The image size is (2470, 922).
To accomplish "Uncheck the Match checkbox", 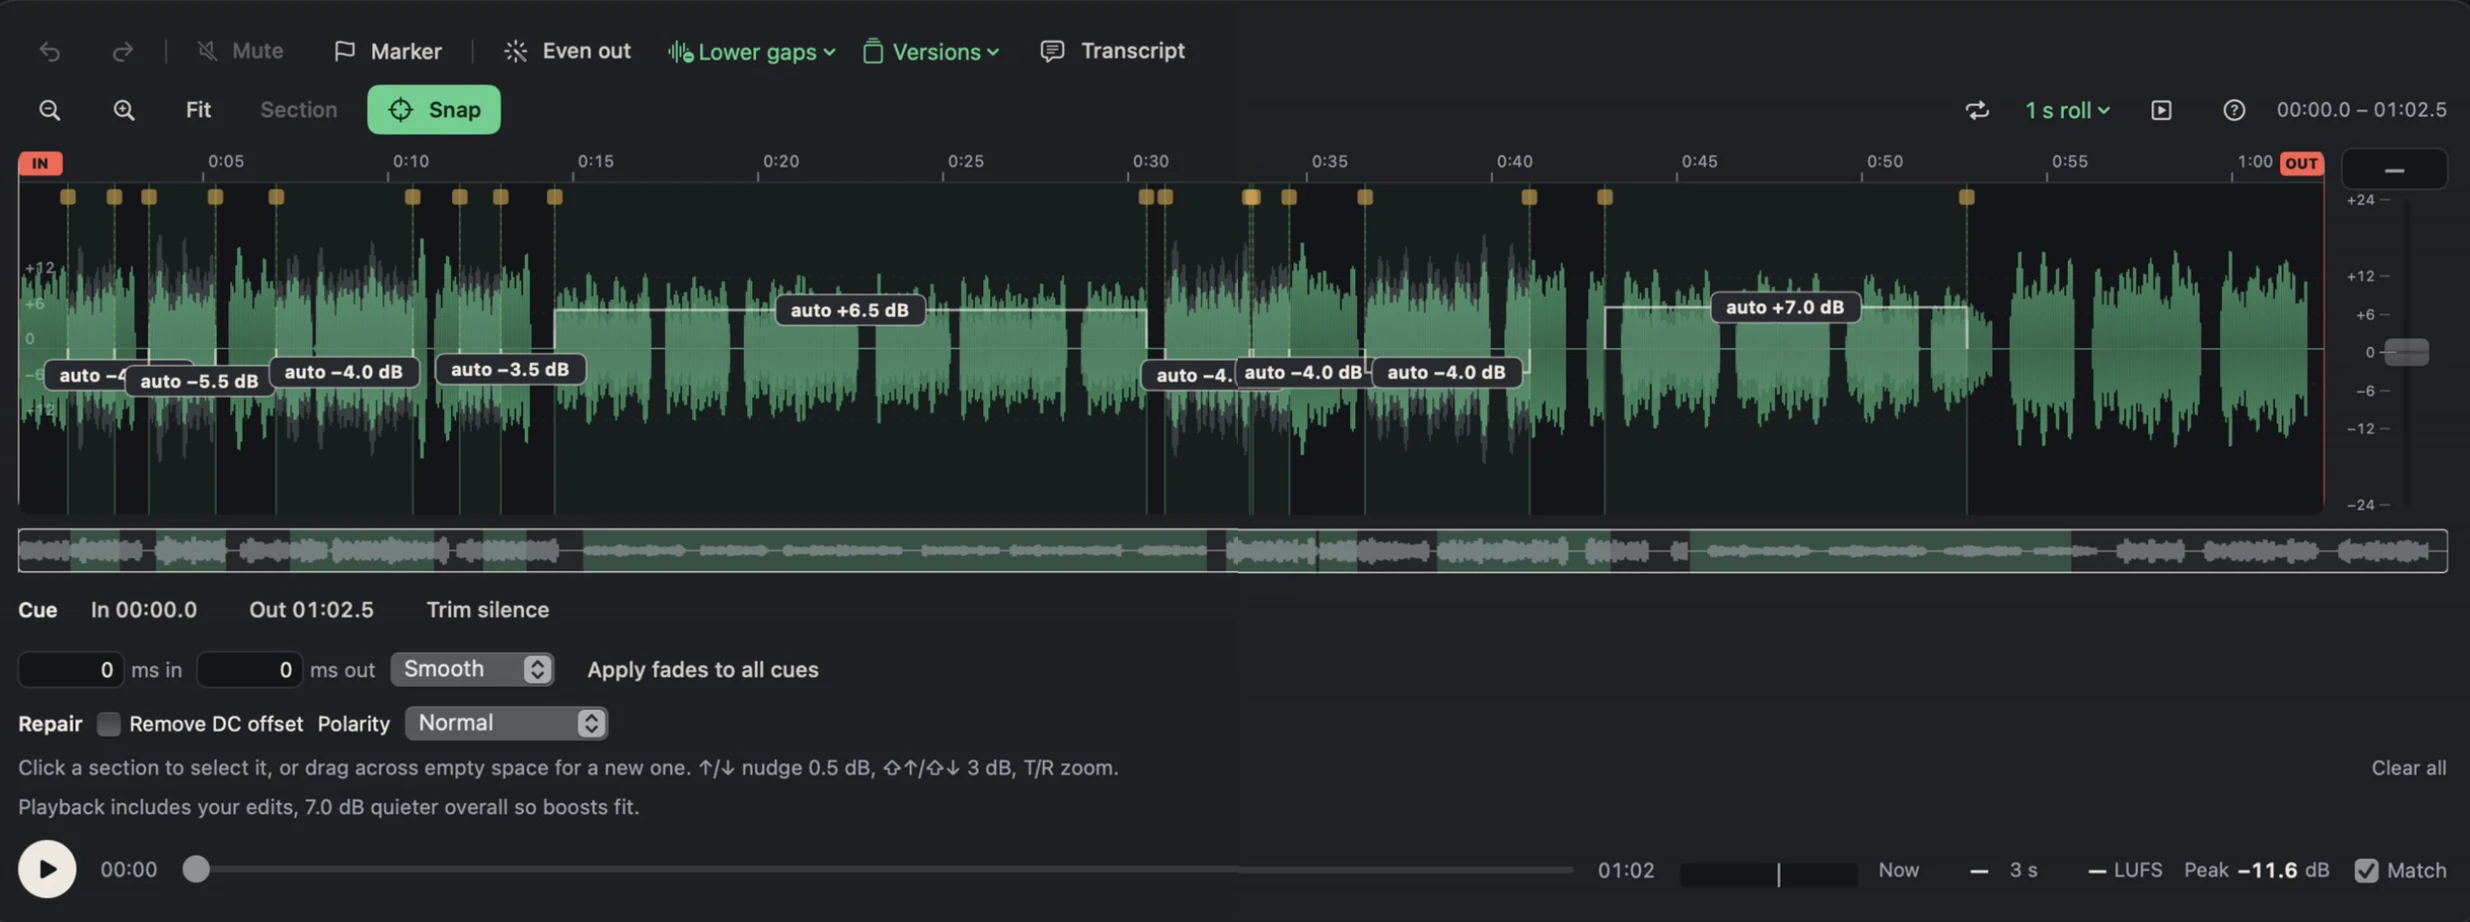I will pyautogui.click(x=2366, y=870).
